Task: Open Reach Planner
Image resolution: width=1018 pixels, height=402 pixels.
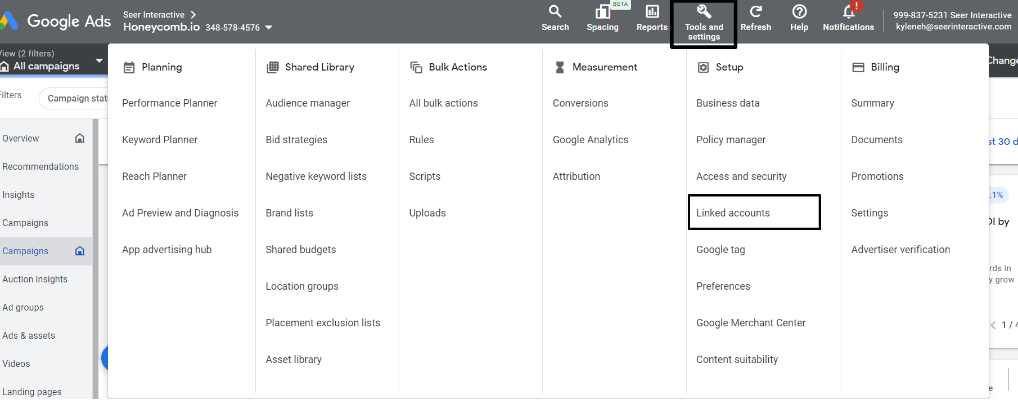Action: tap(155, 177)
